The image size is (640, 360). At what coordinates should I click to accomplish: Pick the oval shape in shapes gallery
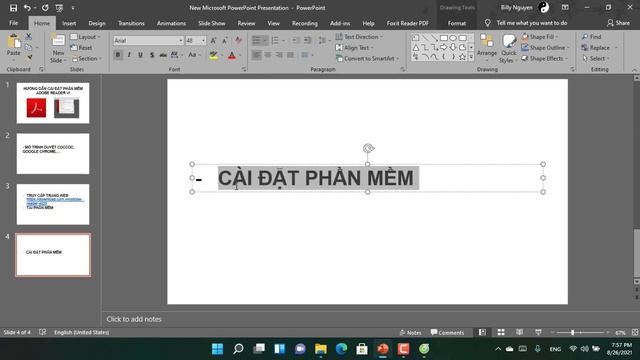pos(453,38)
